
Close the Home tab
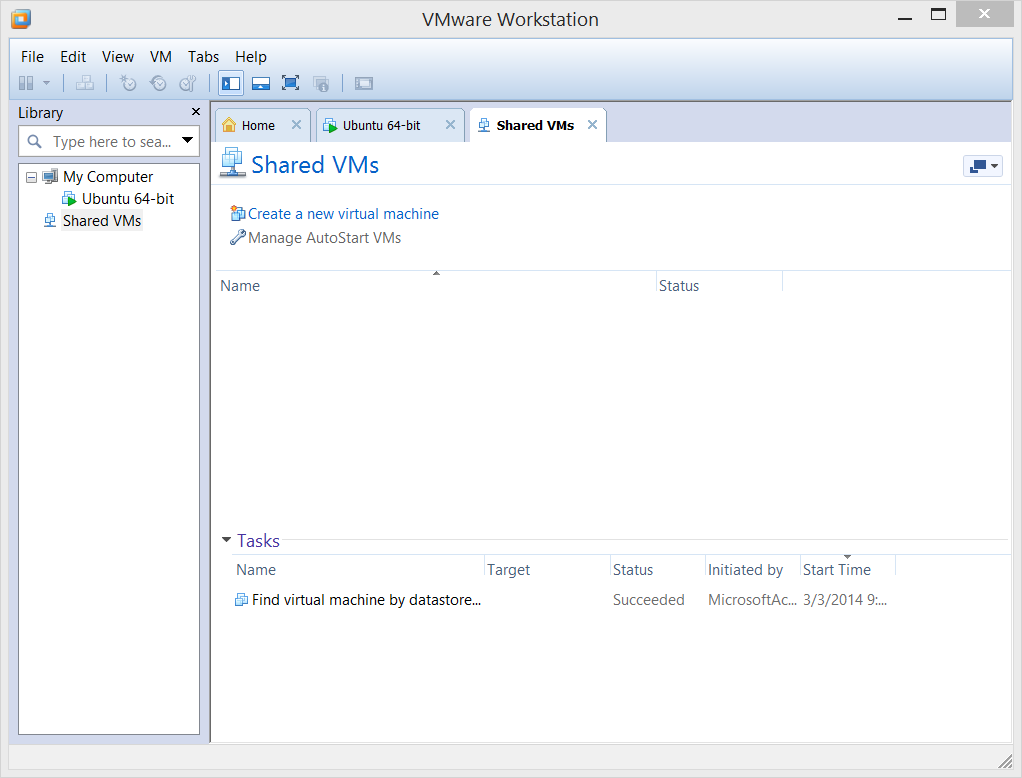tap(297, 124)
